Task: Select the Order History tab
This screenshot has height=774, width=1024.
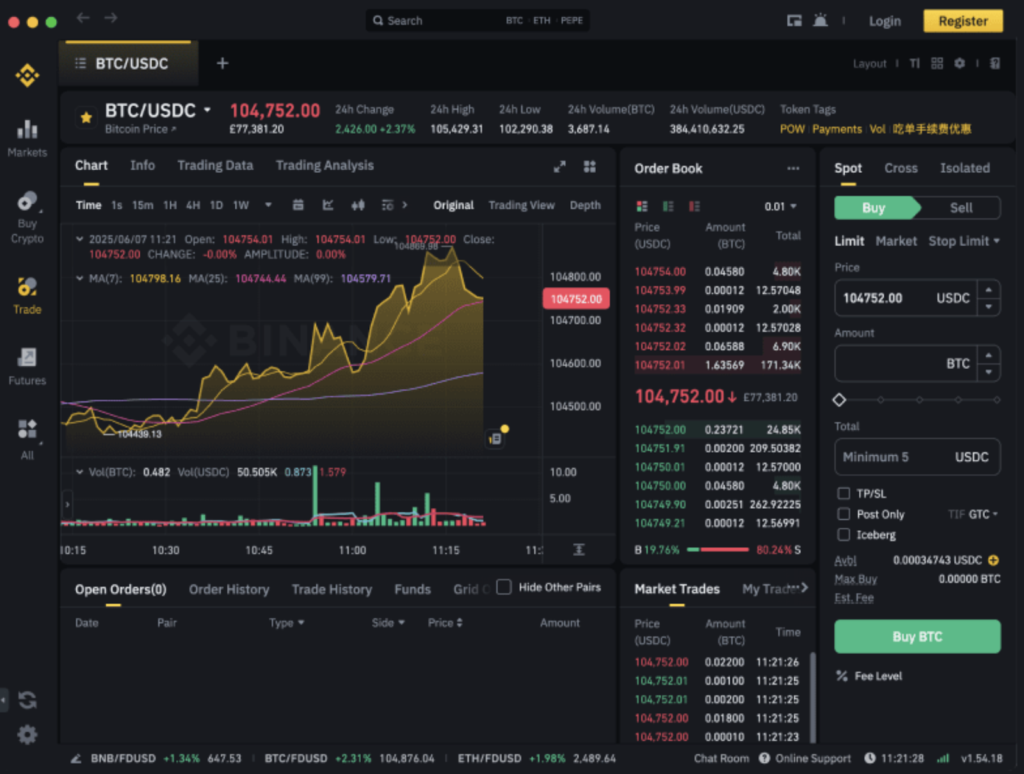Action: coord(229,590)
